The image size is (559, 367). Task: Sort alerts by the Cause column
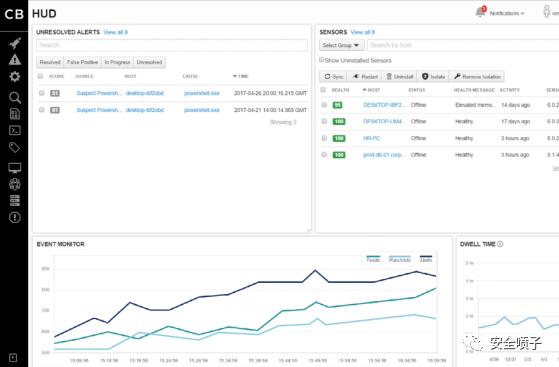pyautogui.click(x=190, y=76)
